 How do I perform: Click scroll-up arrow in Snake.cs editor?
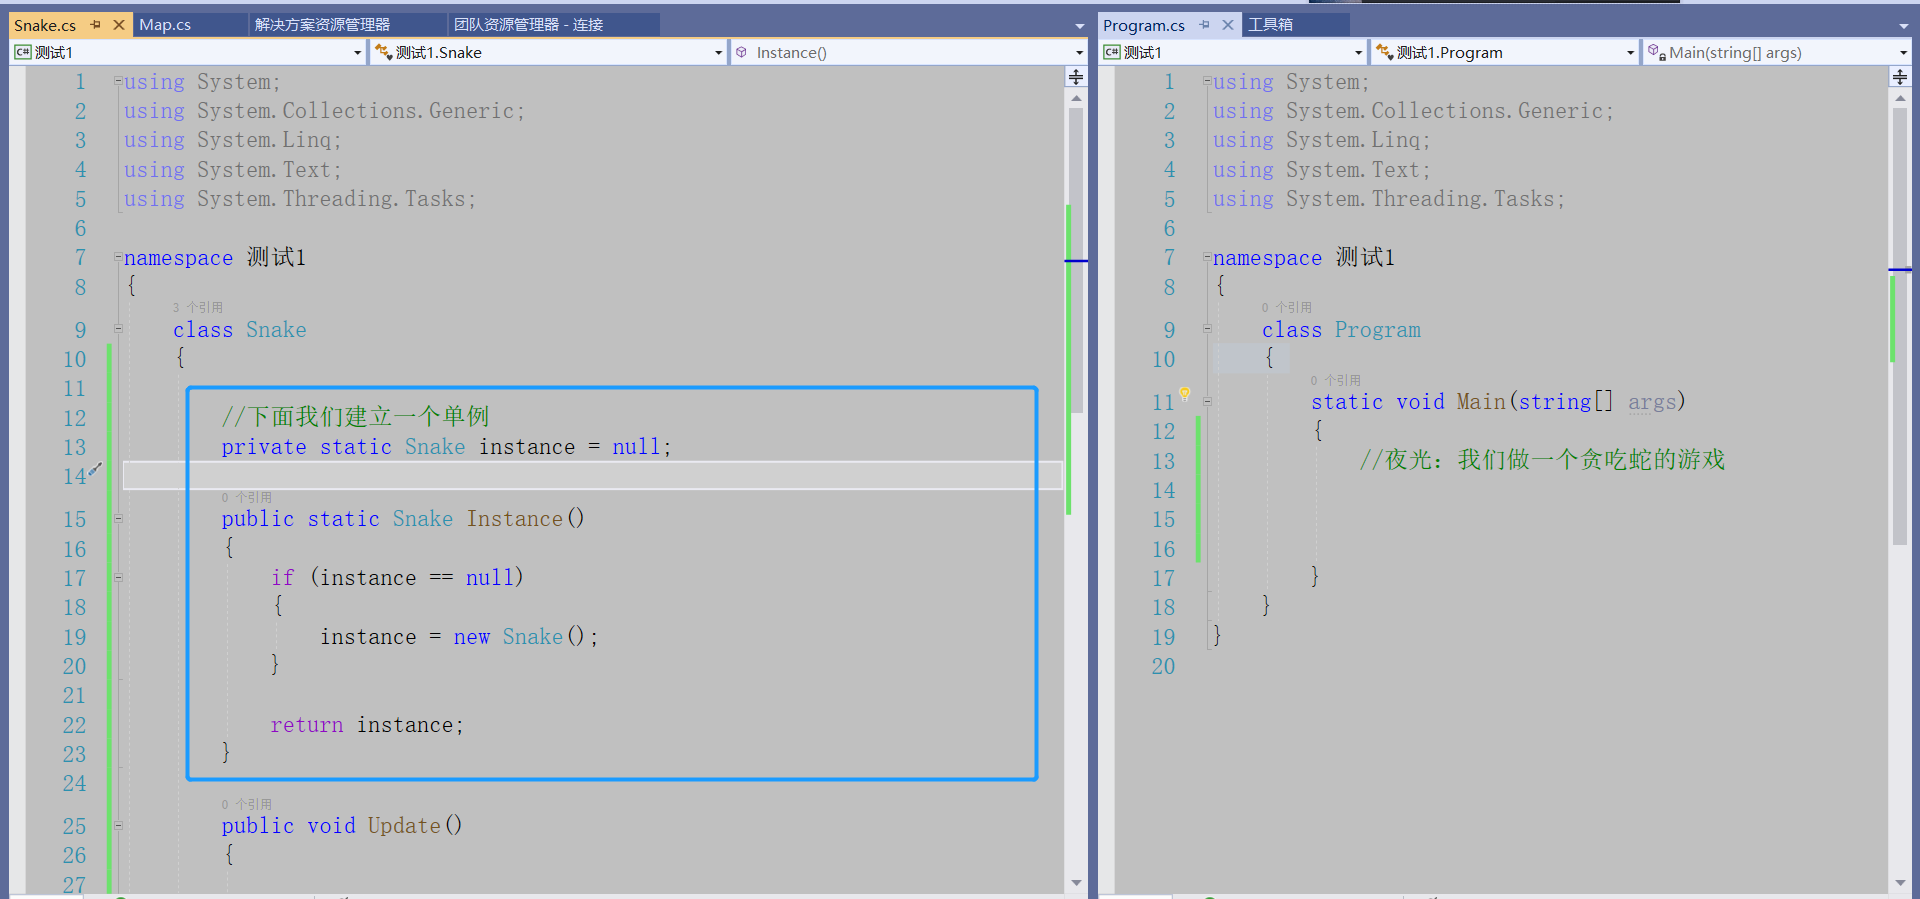click(x=1076, y=98)
